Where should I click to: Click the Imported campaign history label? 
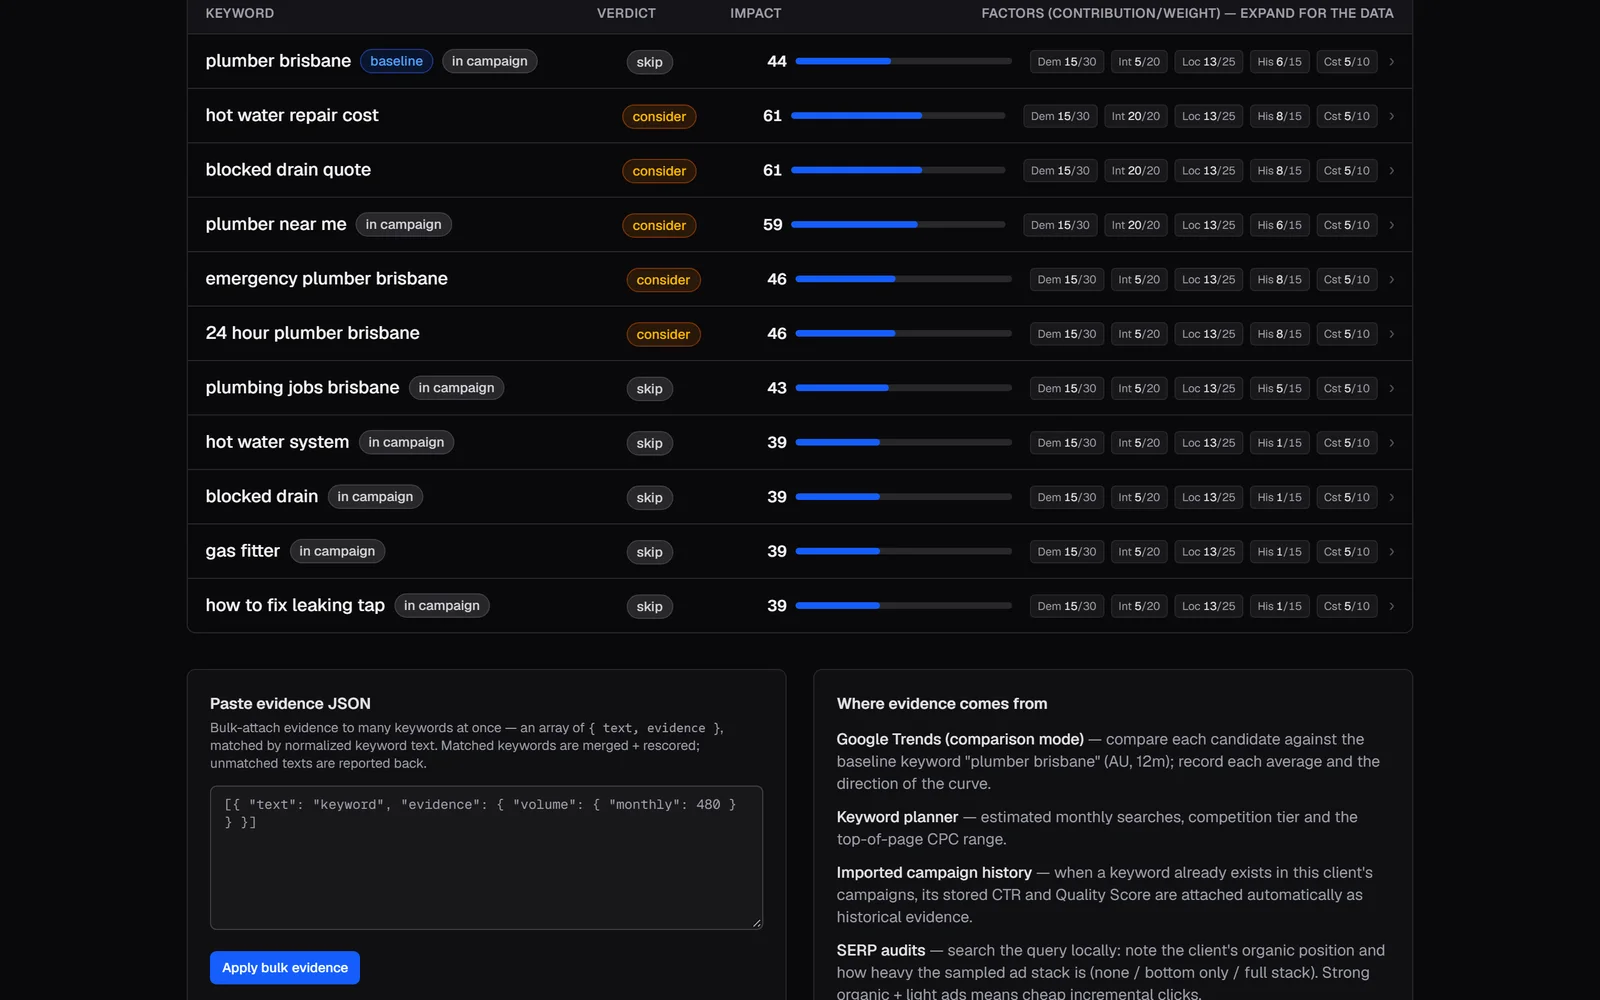click(934, 873)
